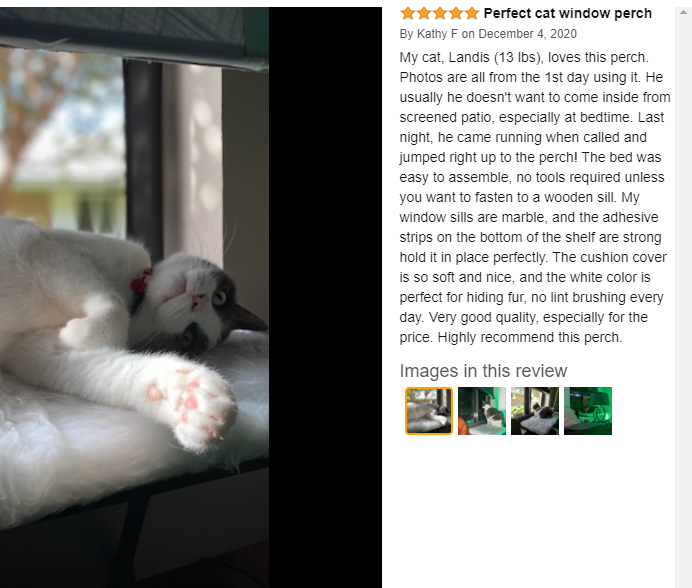The height and width of the screenshot is (588, 692).
Task: Click the cat's pink paw pads in photo
Action: (x=194, y=404)
